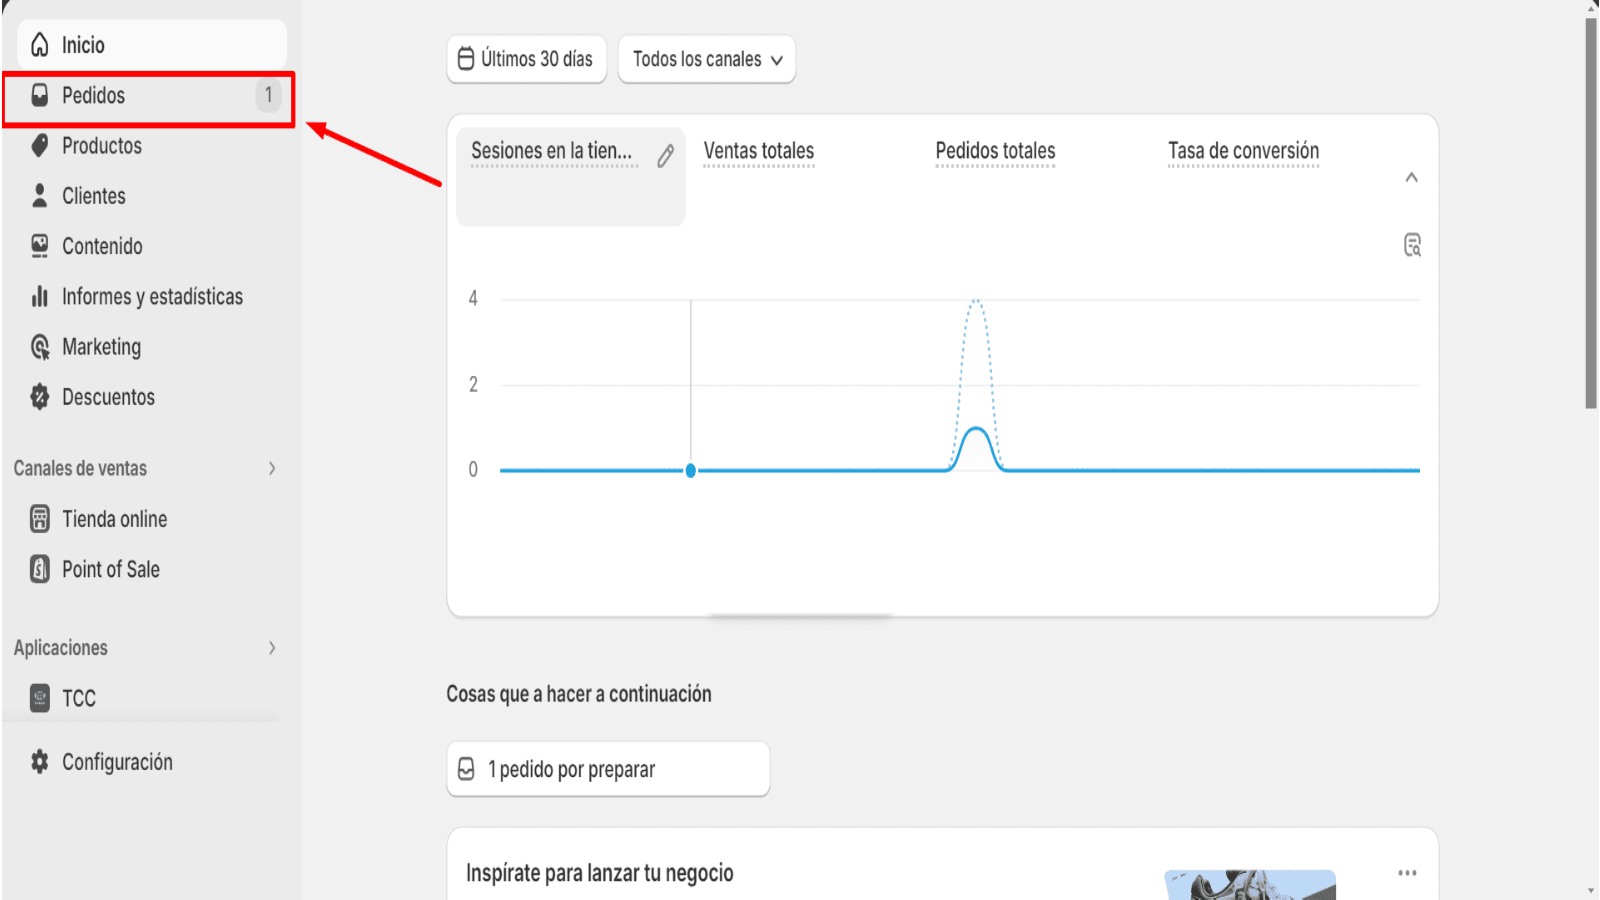Open the Descuentos section

coord(107,396)
